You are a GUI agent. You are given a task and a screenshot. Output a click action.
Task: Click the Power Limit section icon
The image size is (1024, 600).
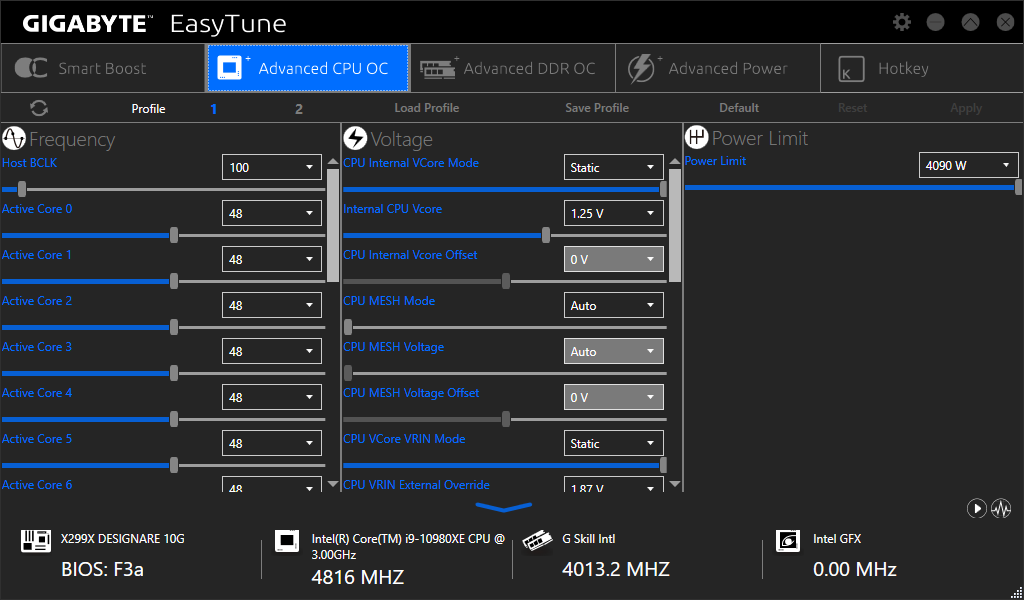coord(697,138)
